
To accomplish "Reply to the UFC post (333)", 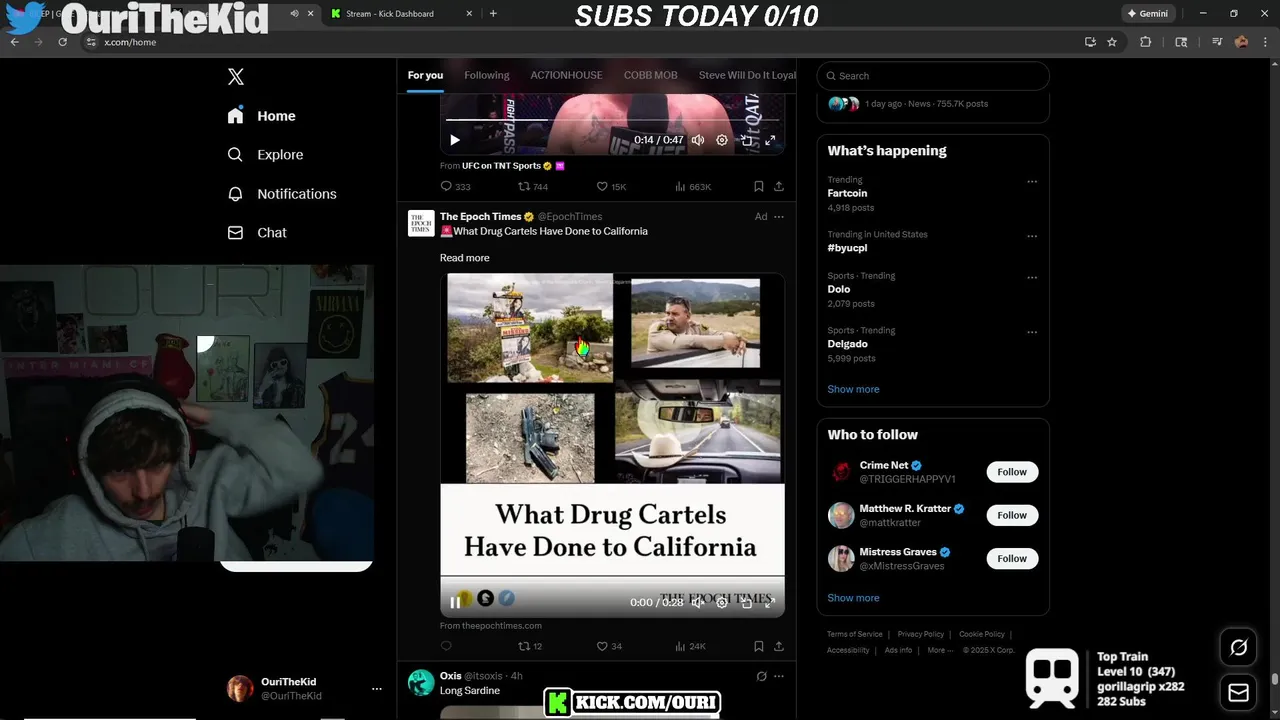I will (455, 187).
